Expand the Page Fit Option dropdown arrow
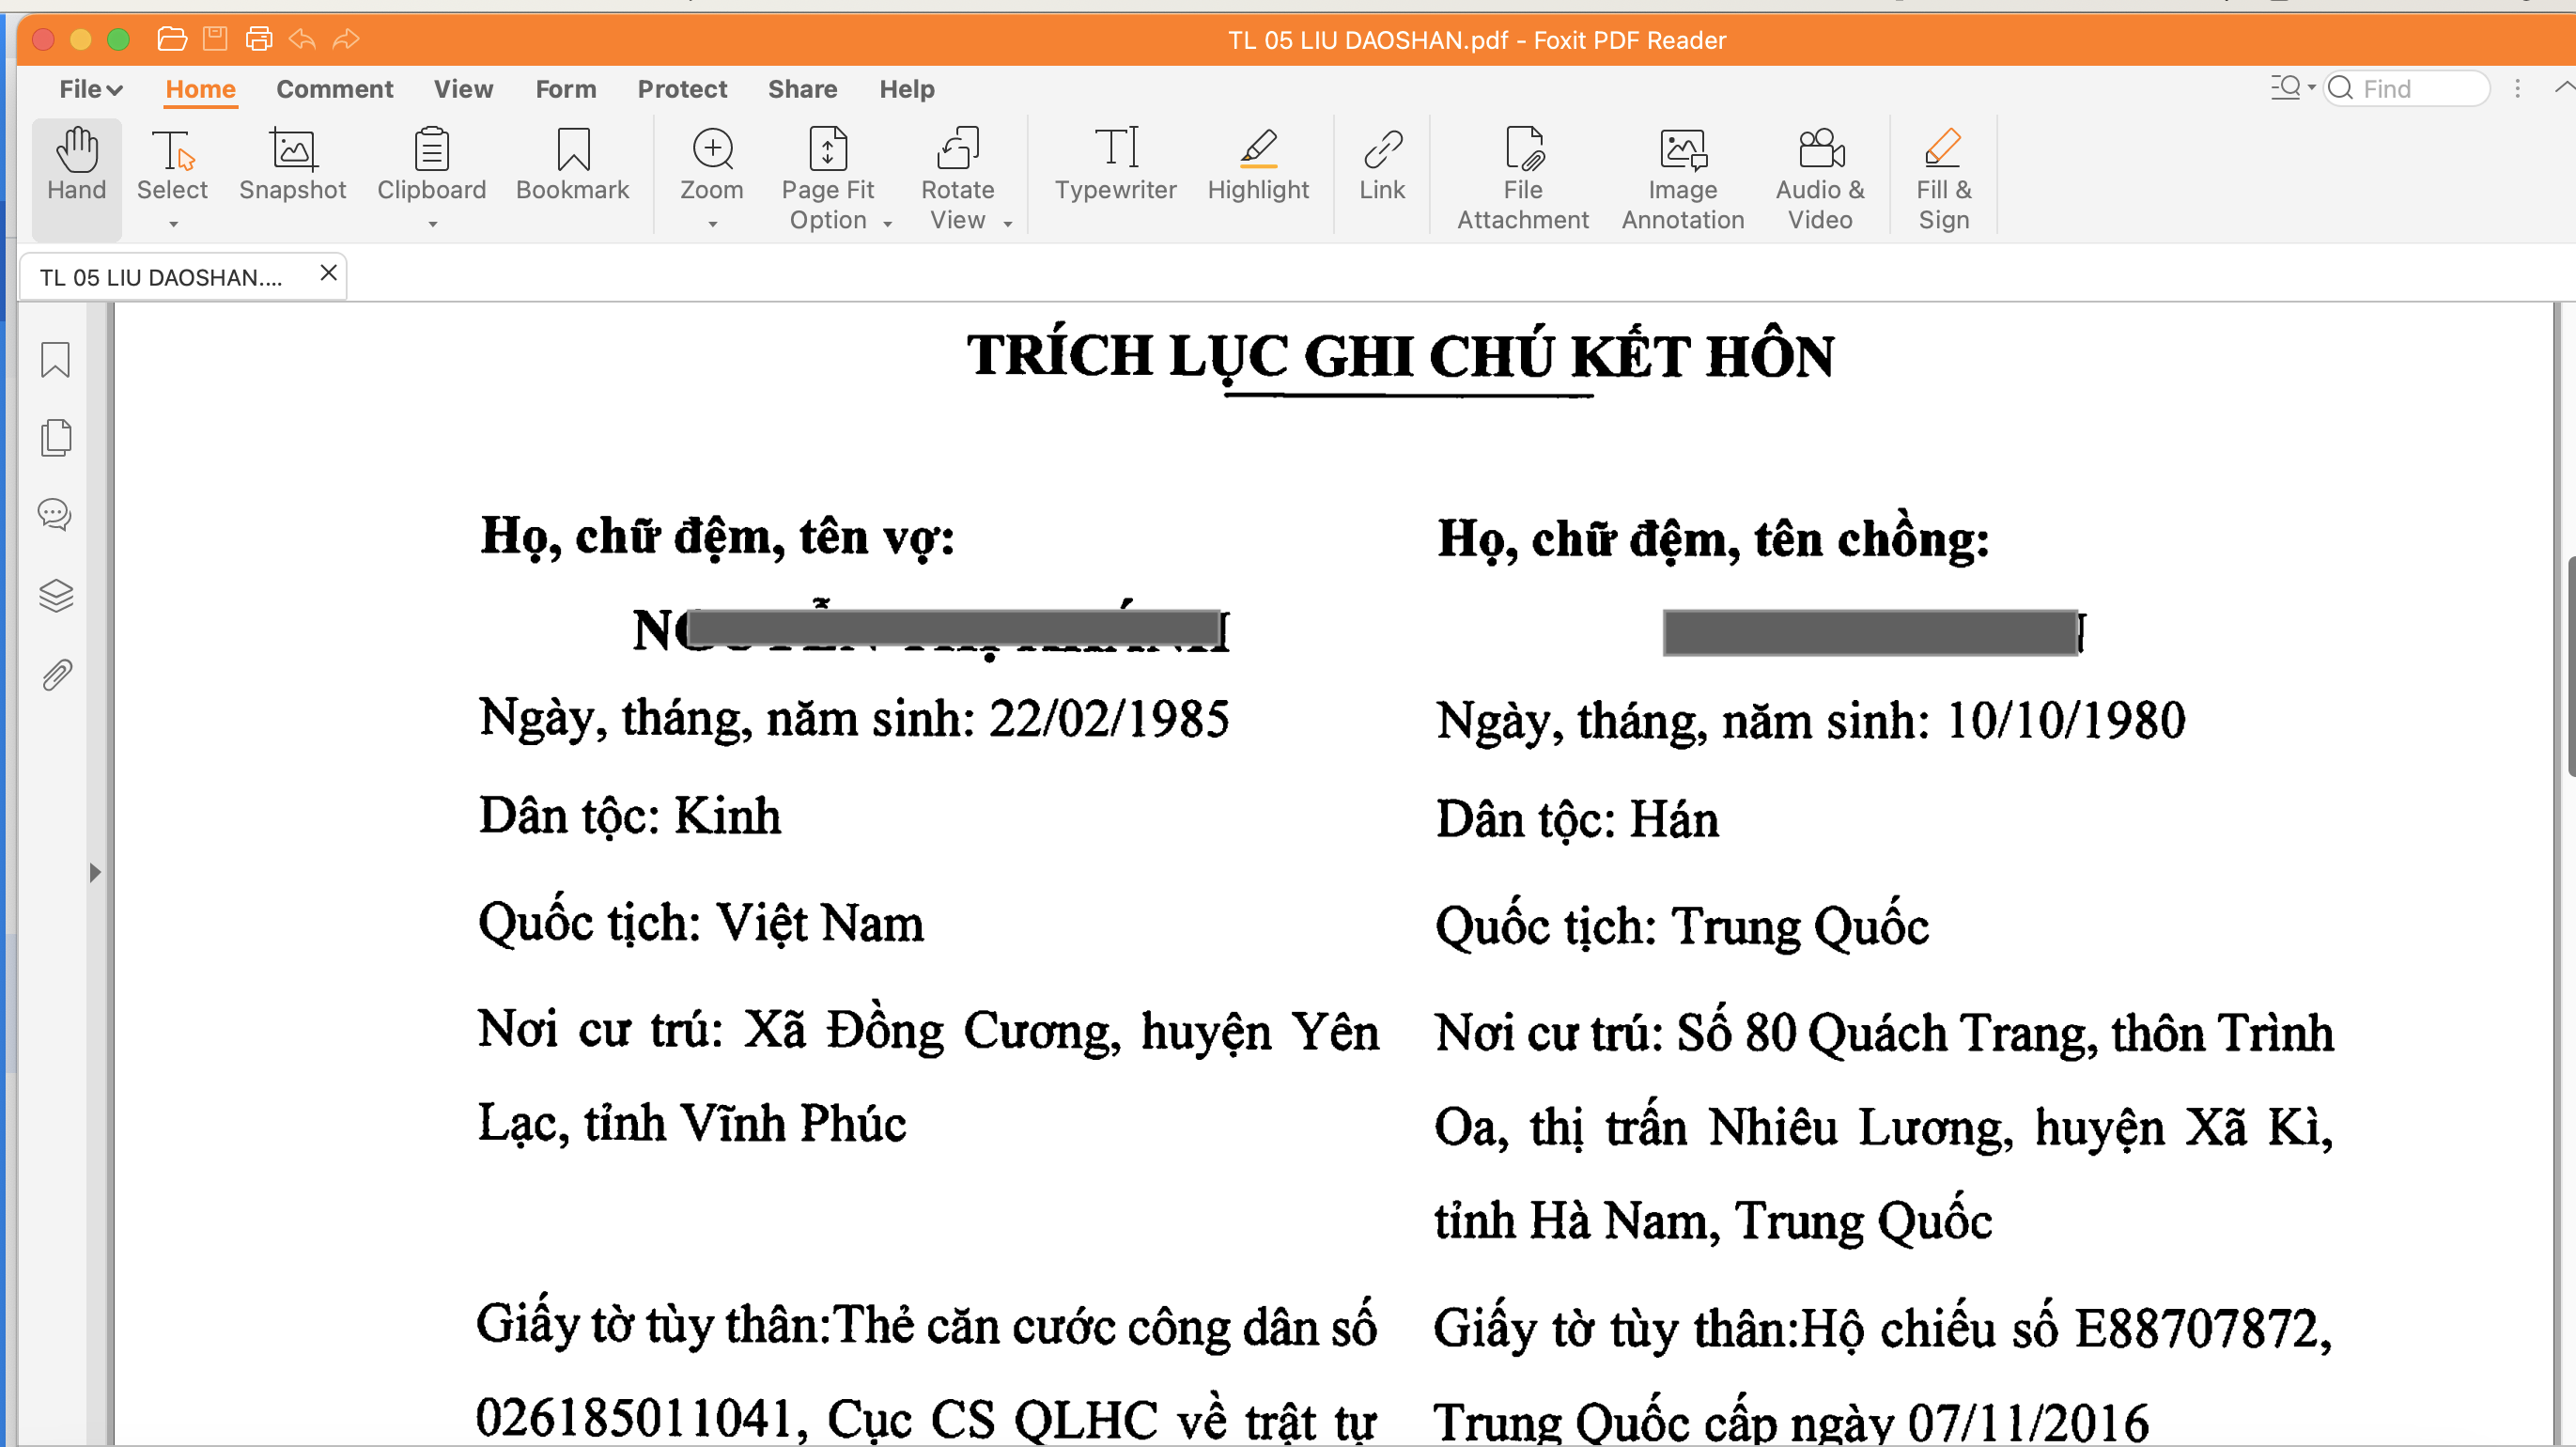This screenshot has height=1447, width=2576. point(887,224)
